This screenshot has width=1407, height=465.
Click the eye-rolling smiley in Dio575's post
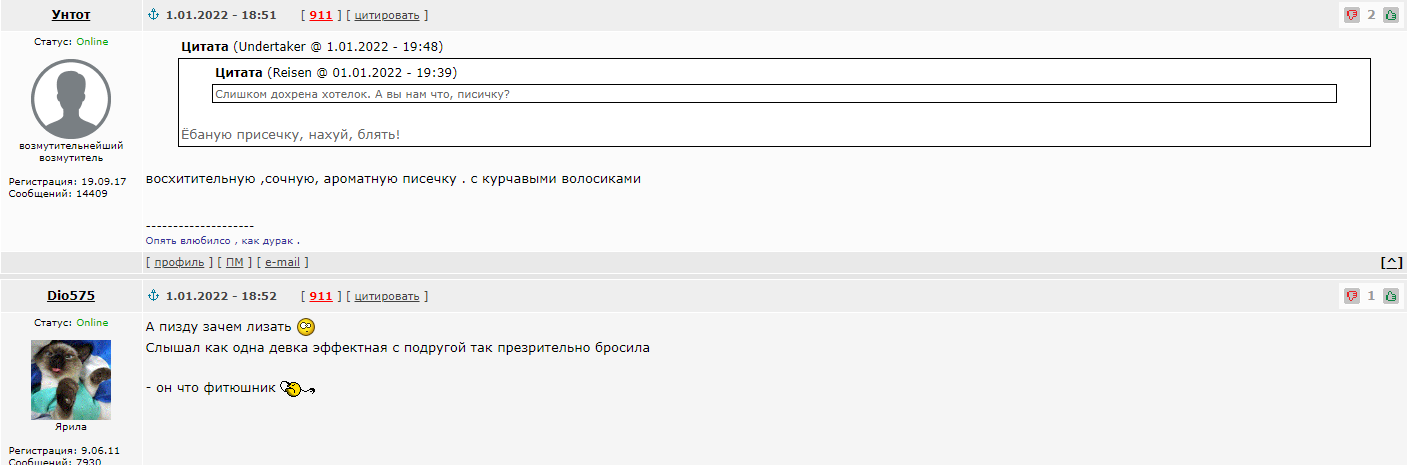(306, 327)
